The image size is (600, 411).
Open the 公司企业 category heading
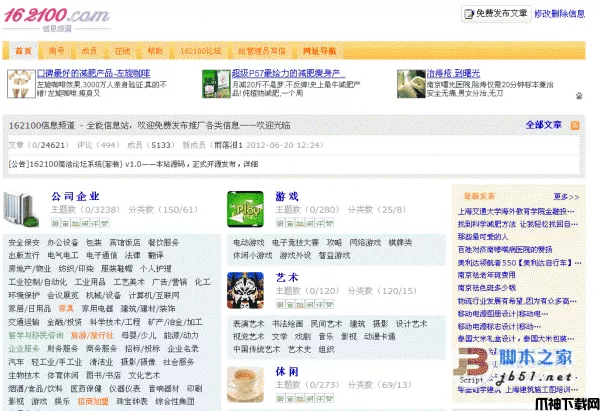coord(75,197)
